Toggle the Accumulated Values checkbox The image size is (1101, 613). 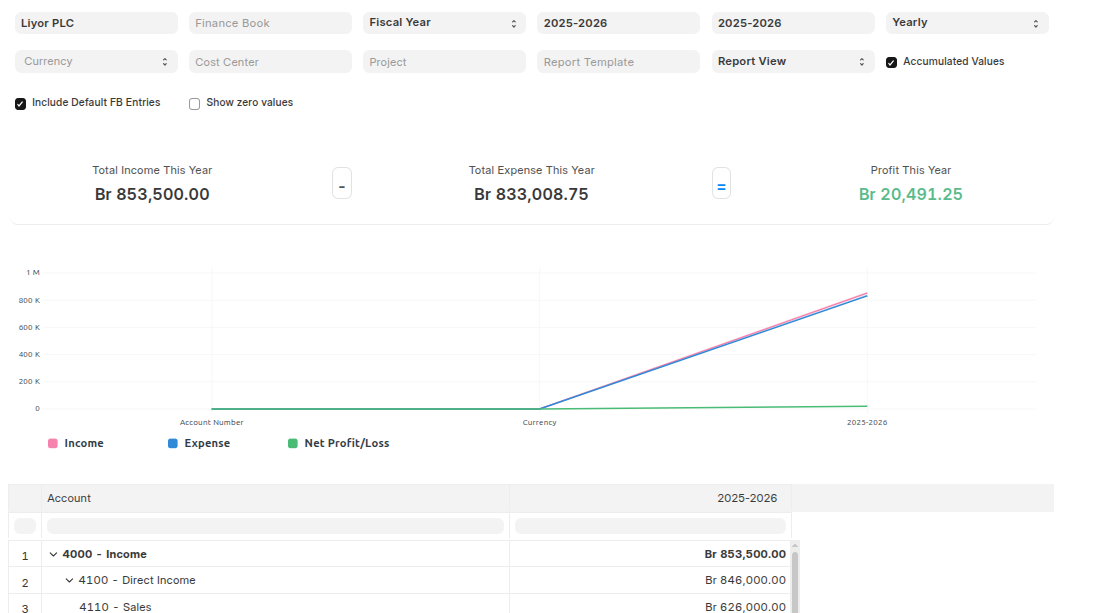pos(891,62)
